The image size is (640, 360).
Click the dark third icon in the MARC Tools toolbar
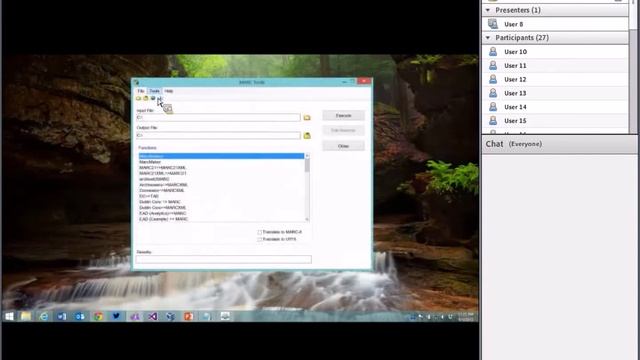(153, 98)
